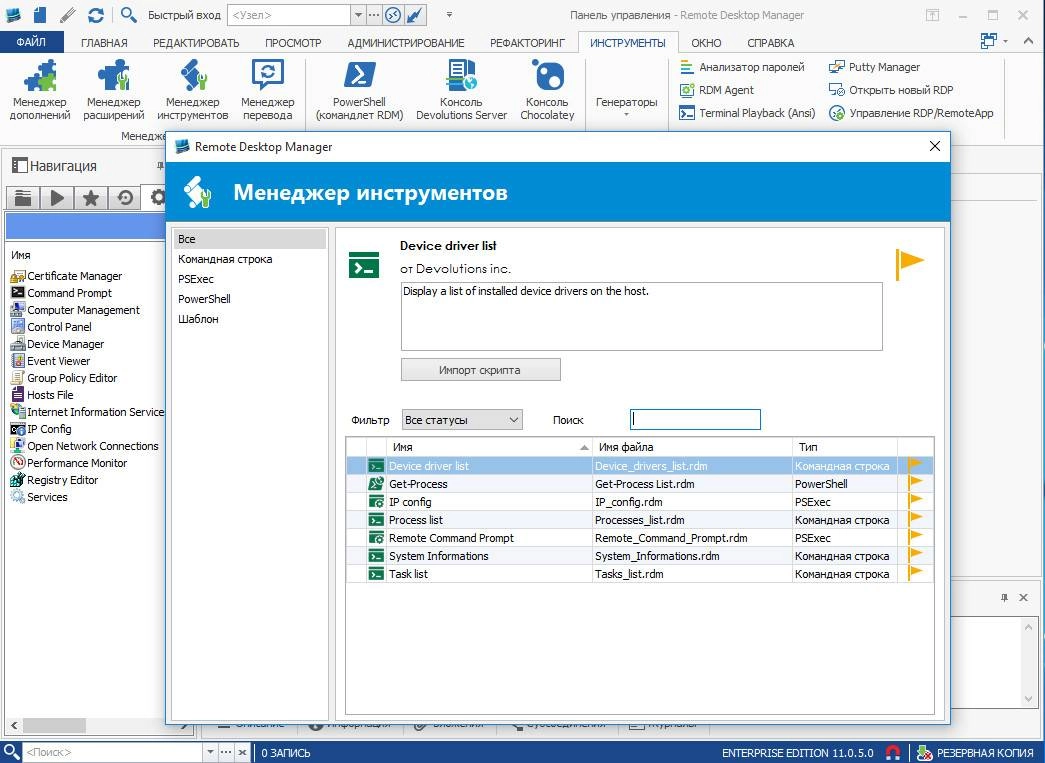Click the refresh icon in title bar
The height and width of the screenshot is (763, 1045).
click(96, 15)
